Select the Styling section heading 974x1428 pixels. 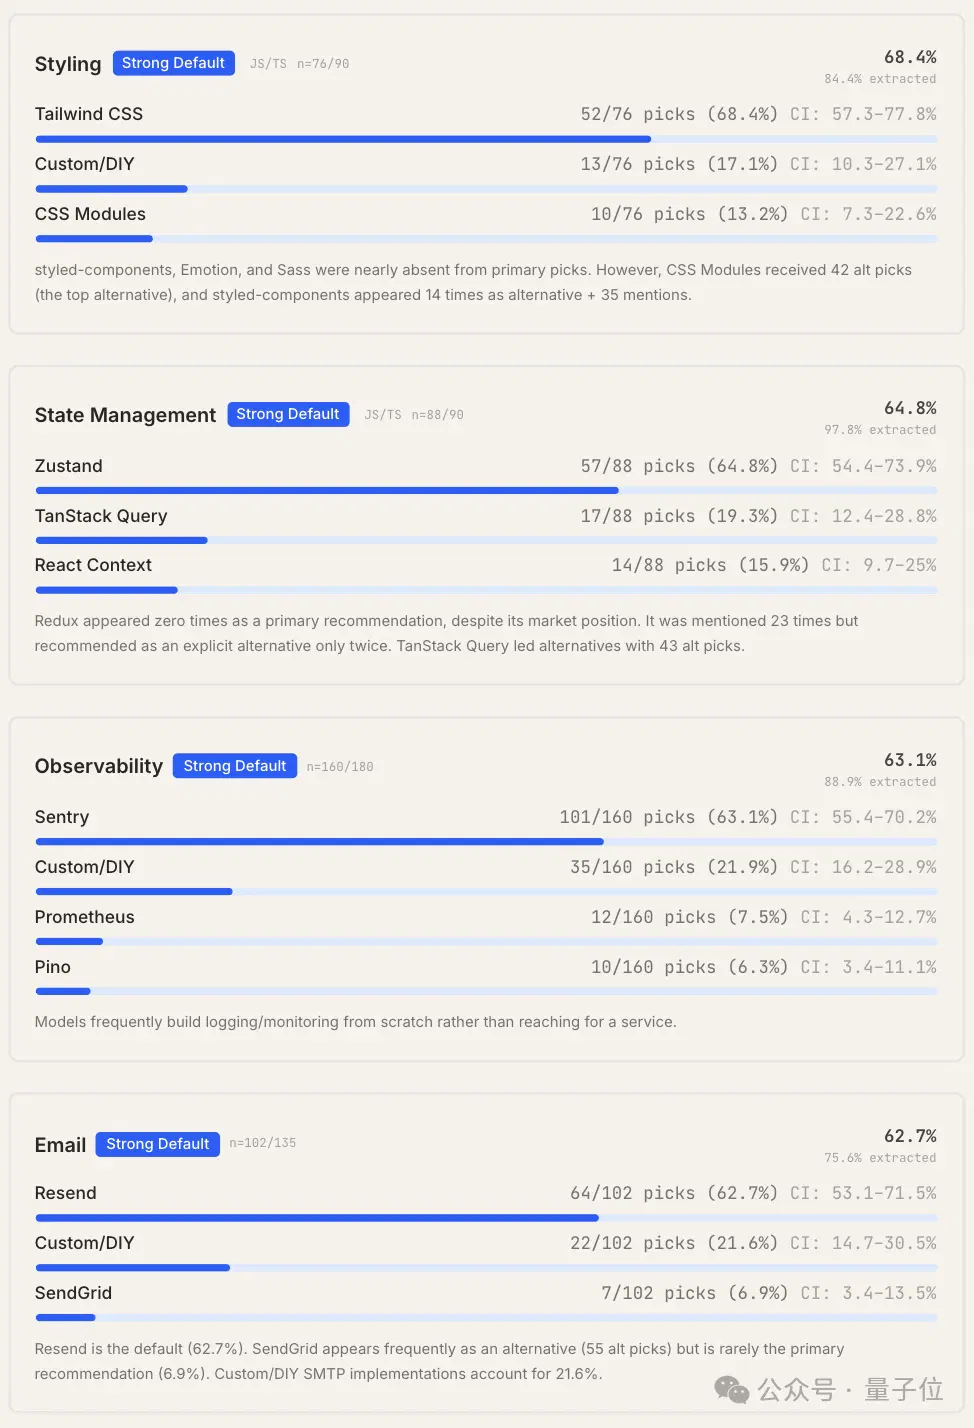coord(68,64)
